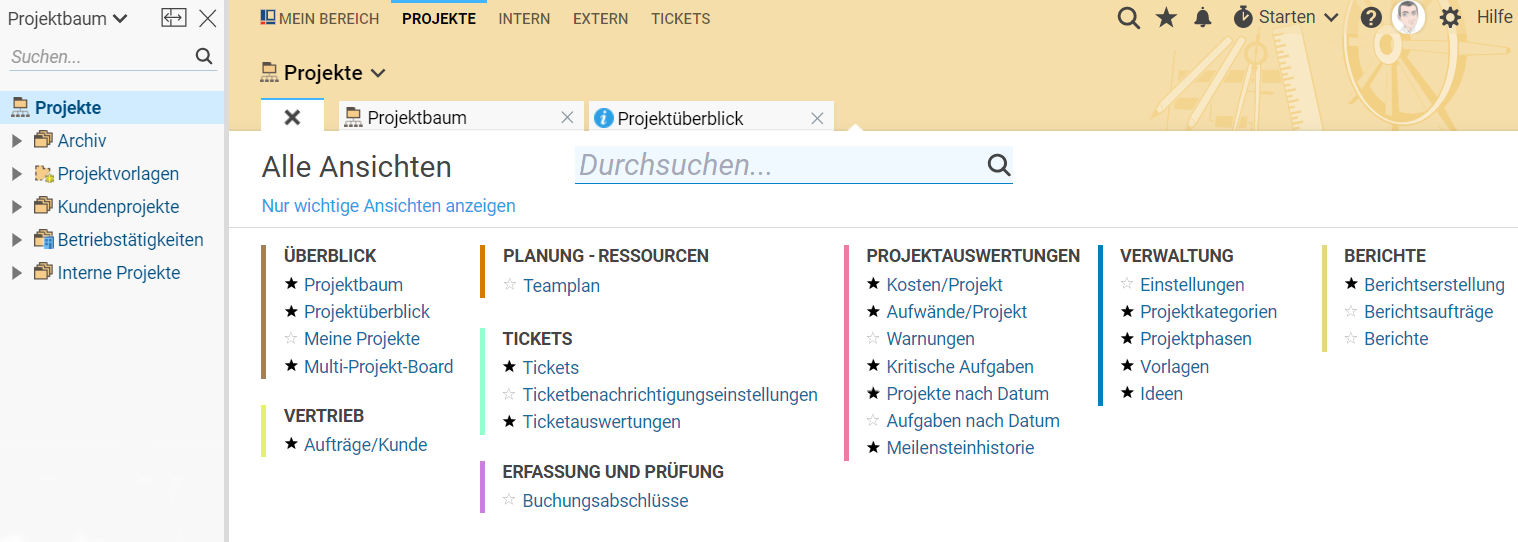Click the help question mark icon
Viewport: 1518px width, 542px height.
click(1371, 18)
